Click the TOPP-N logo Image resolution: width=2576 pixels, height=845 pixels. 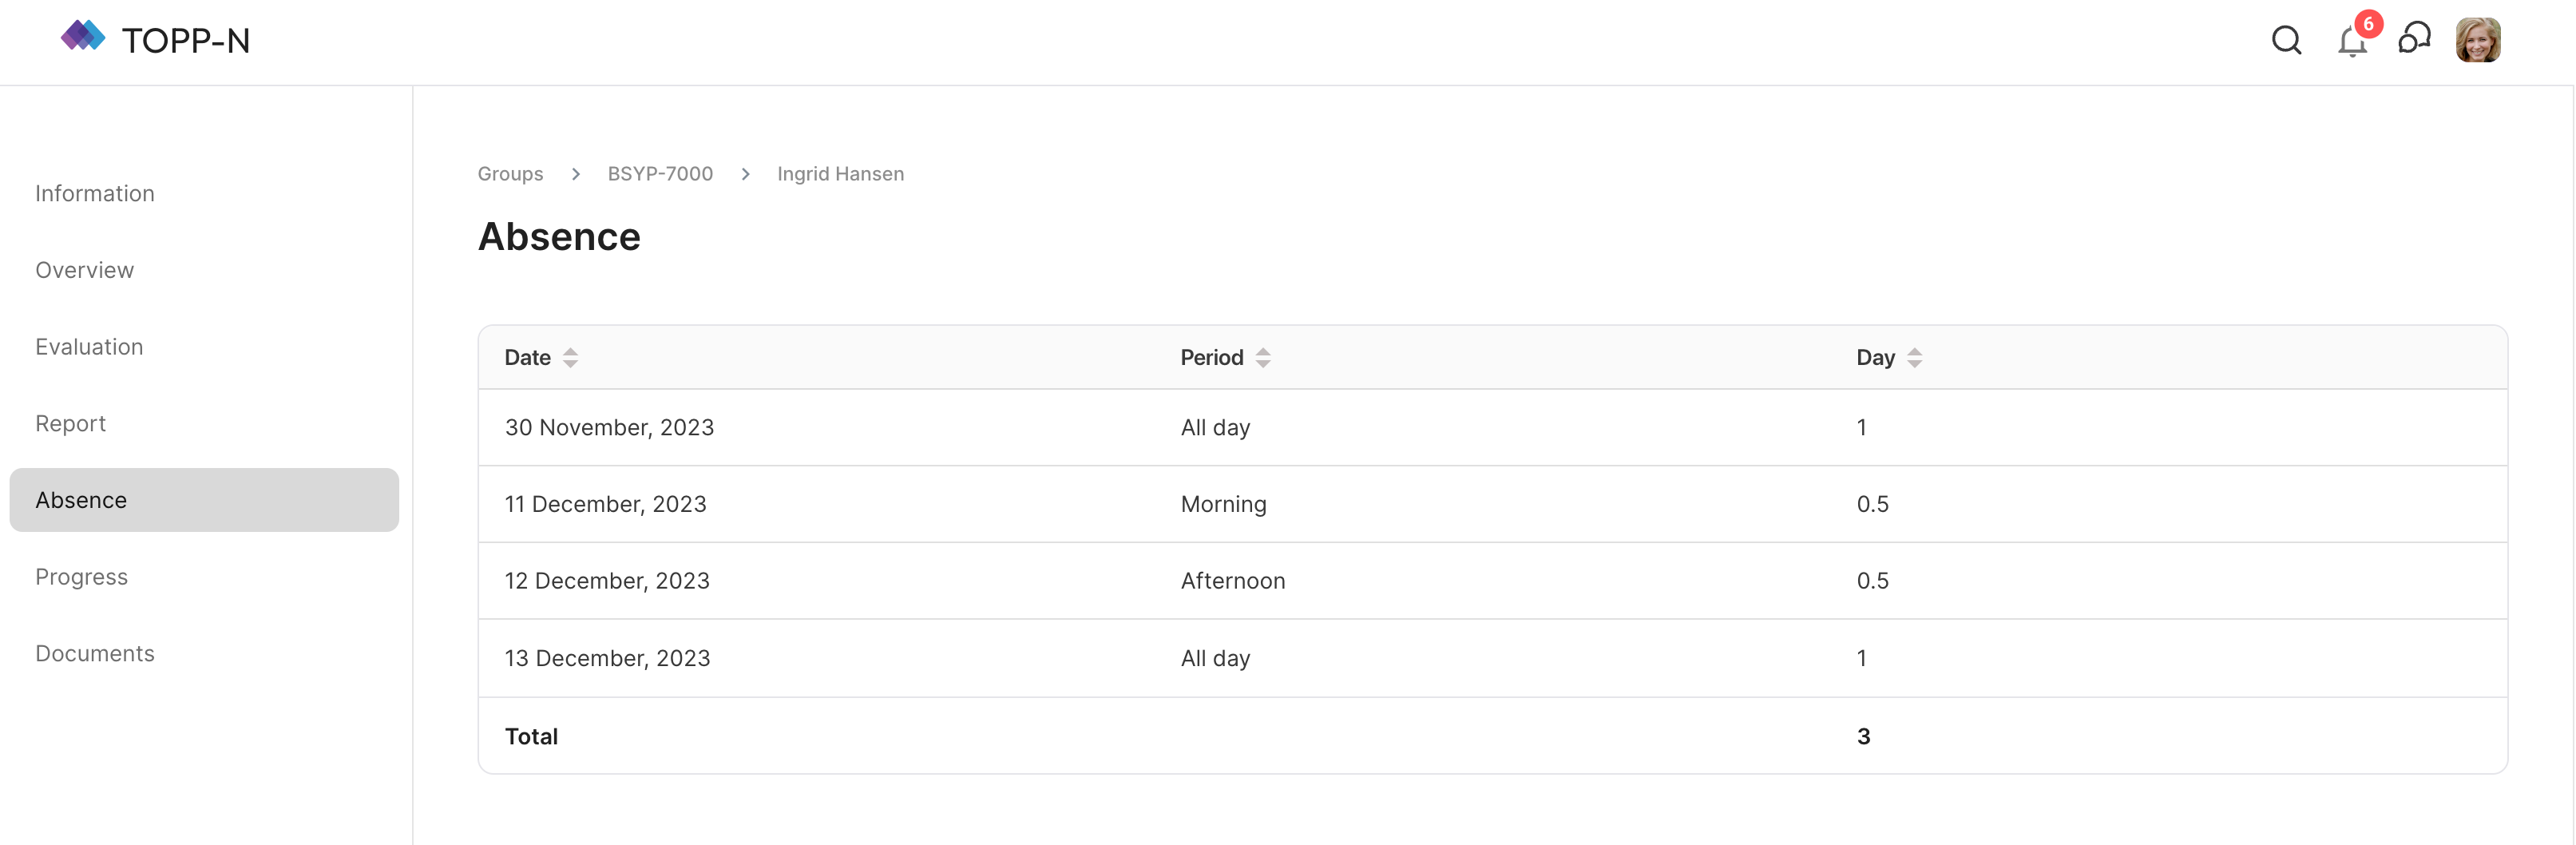coord(155,40)
